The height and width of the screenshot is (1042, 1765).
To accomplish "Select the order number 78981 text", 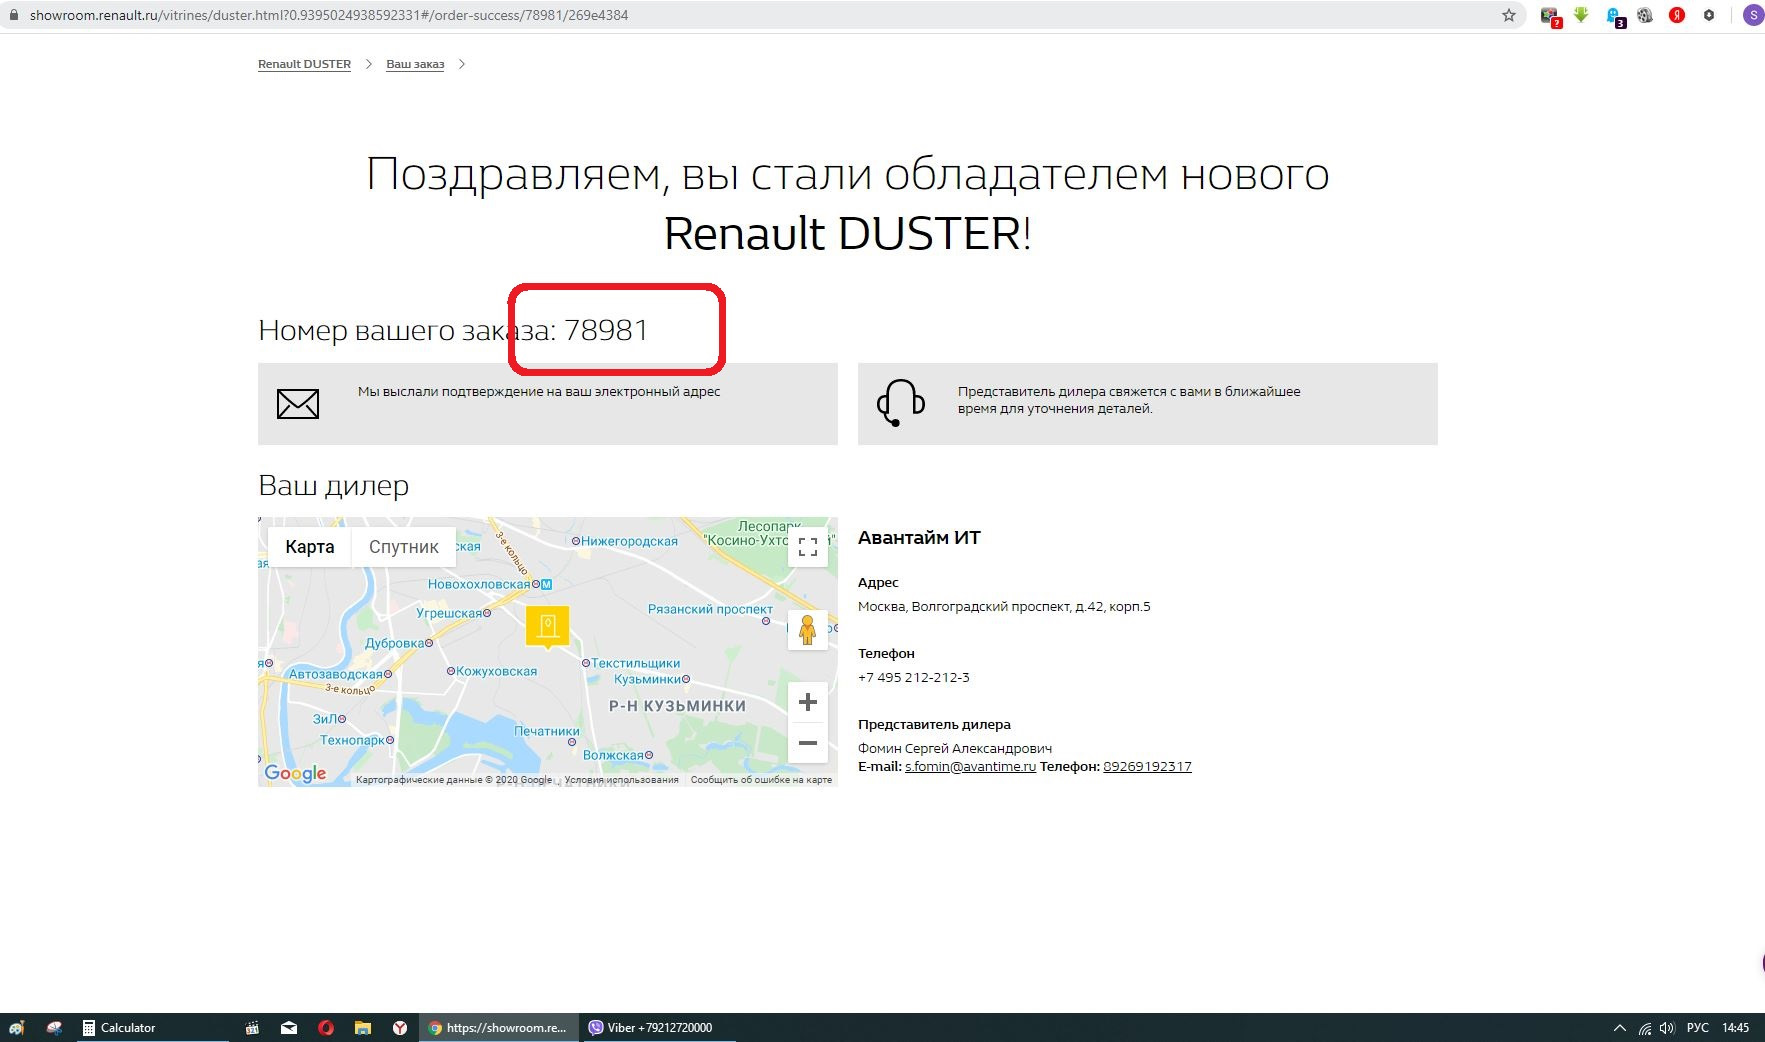I will pyautogui.click(x=606, y=330).
